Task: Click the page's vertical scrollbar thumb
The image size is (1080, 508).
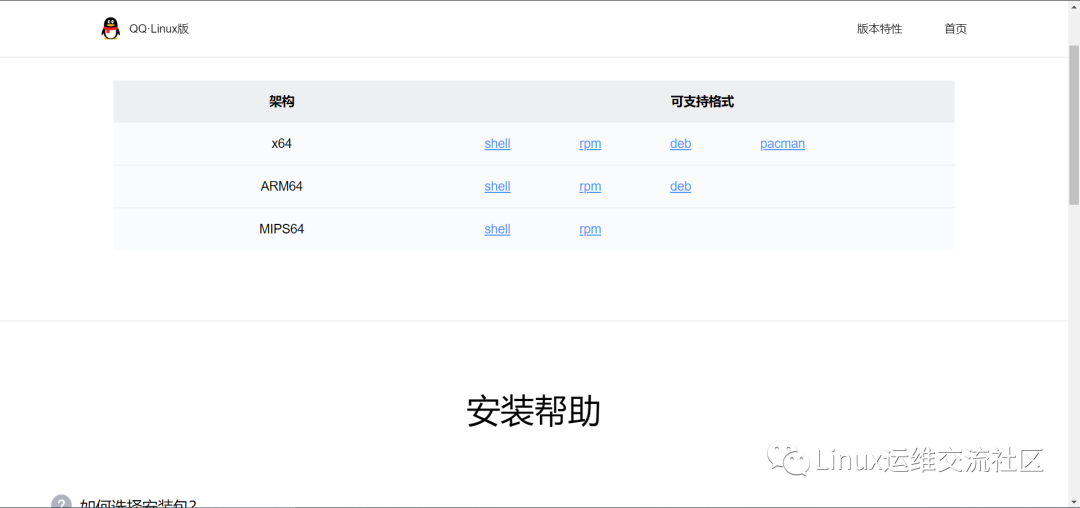Action: [x=1074, y=124]
